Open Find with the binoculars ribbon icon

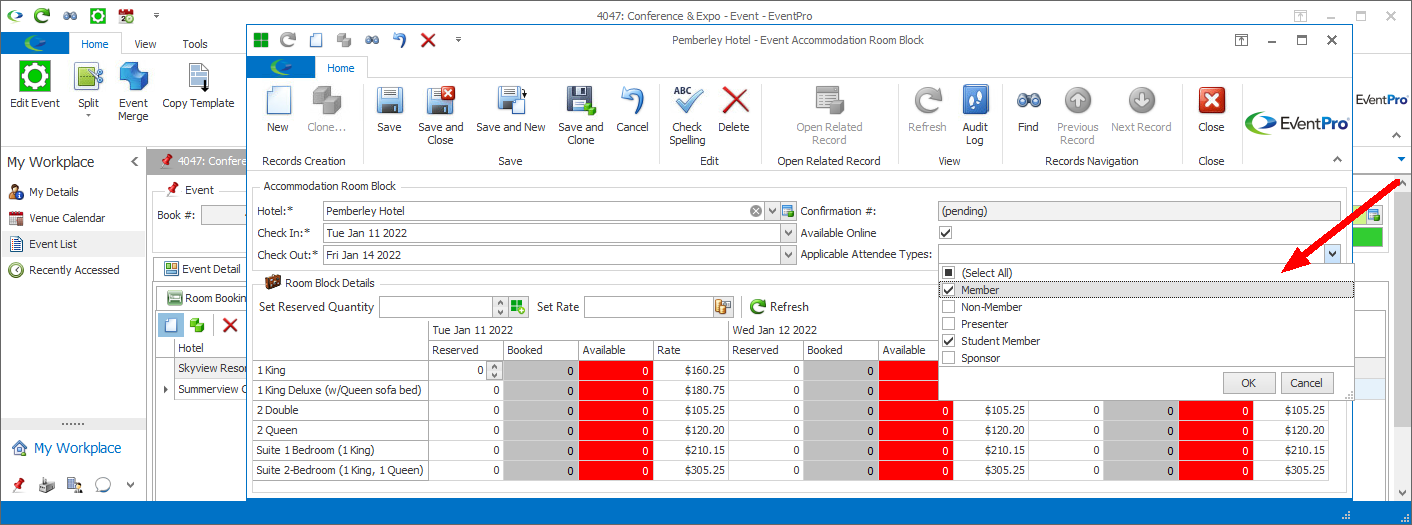pyautogui.click(x=1028, y=110)
